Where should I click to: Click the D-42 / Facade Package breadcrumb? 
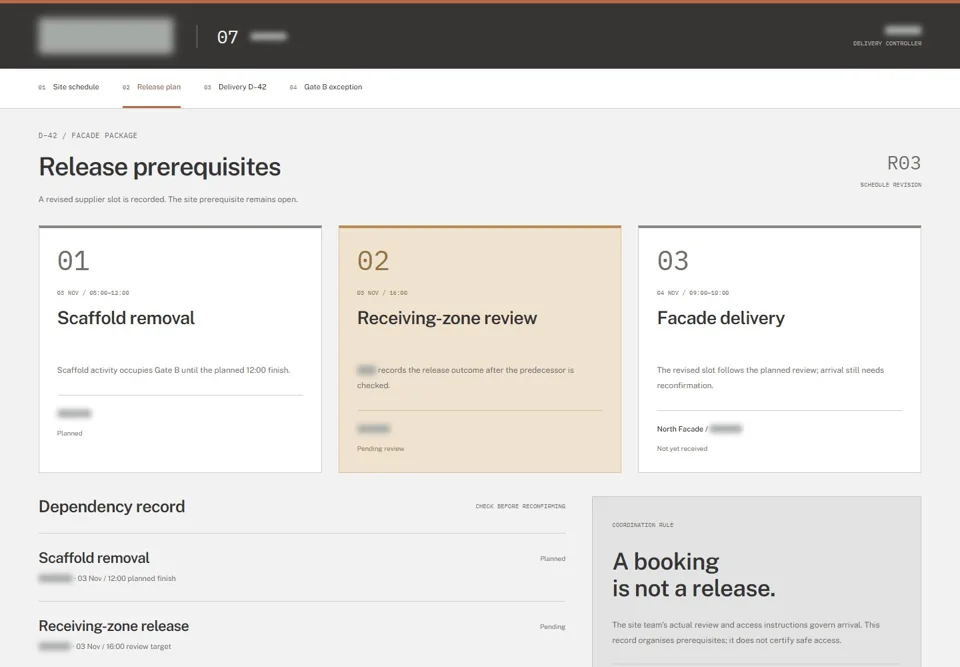click(88, 135)
